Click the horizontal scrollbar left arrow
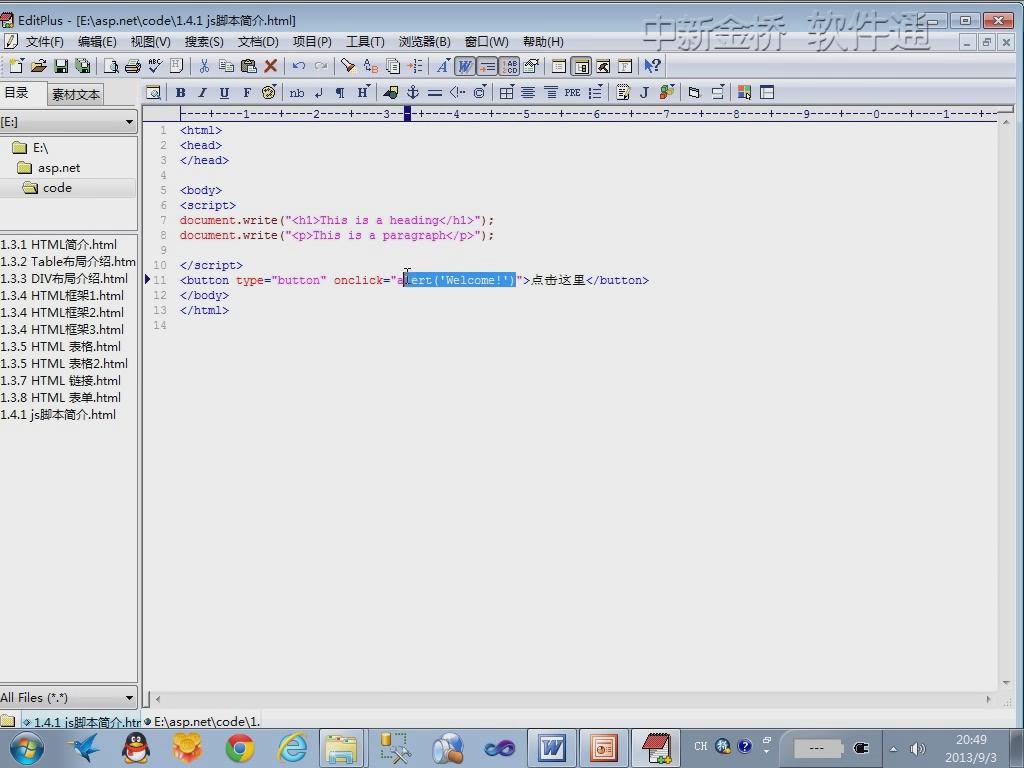The image size is (1024, 768). click(158, 699)
